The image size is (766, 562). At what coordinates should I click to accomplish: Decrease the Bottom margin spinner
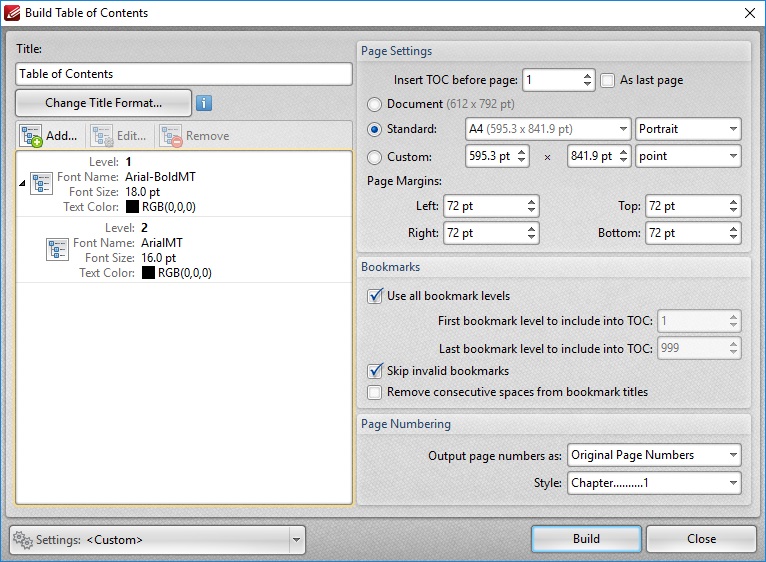[734, 238]
